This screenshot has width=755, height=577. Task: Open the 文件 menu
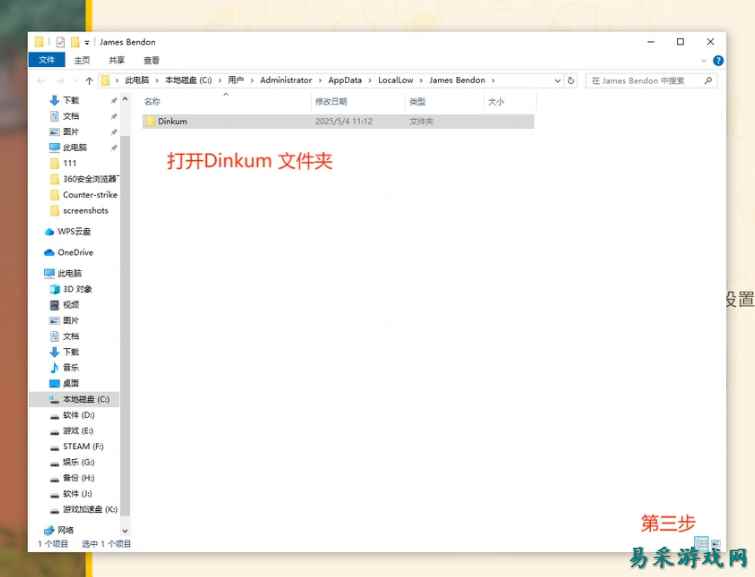pos(46,60)
